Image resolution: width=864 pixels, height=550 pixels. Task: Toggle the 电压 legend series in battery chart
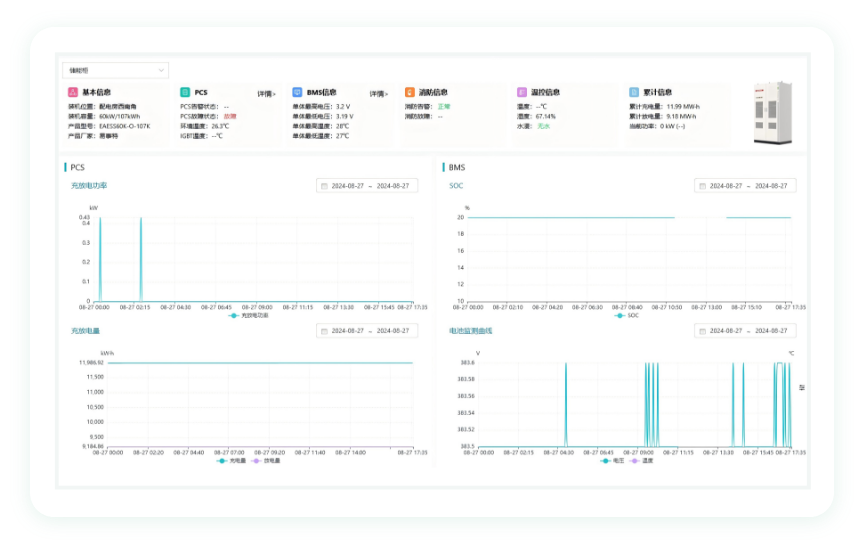pos(612,461)
